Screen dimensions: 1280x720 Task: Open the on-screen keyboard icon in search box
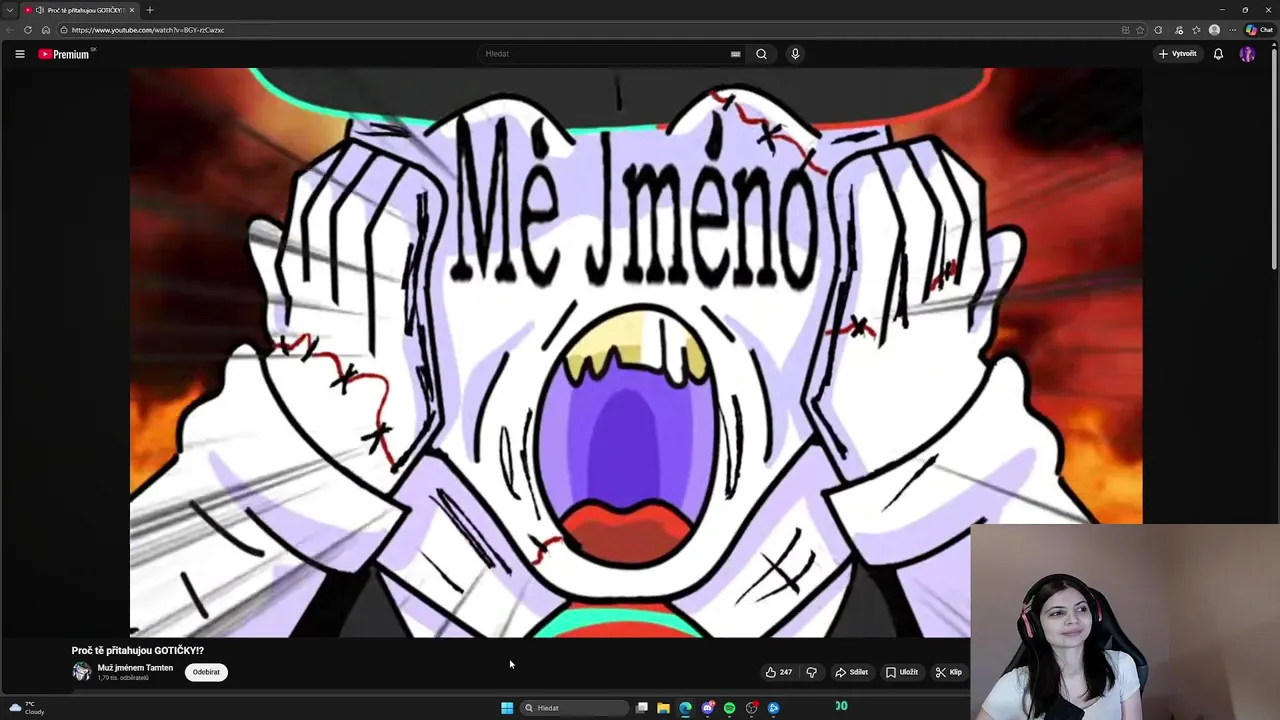735,54
